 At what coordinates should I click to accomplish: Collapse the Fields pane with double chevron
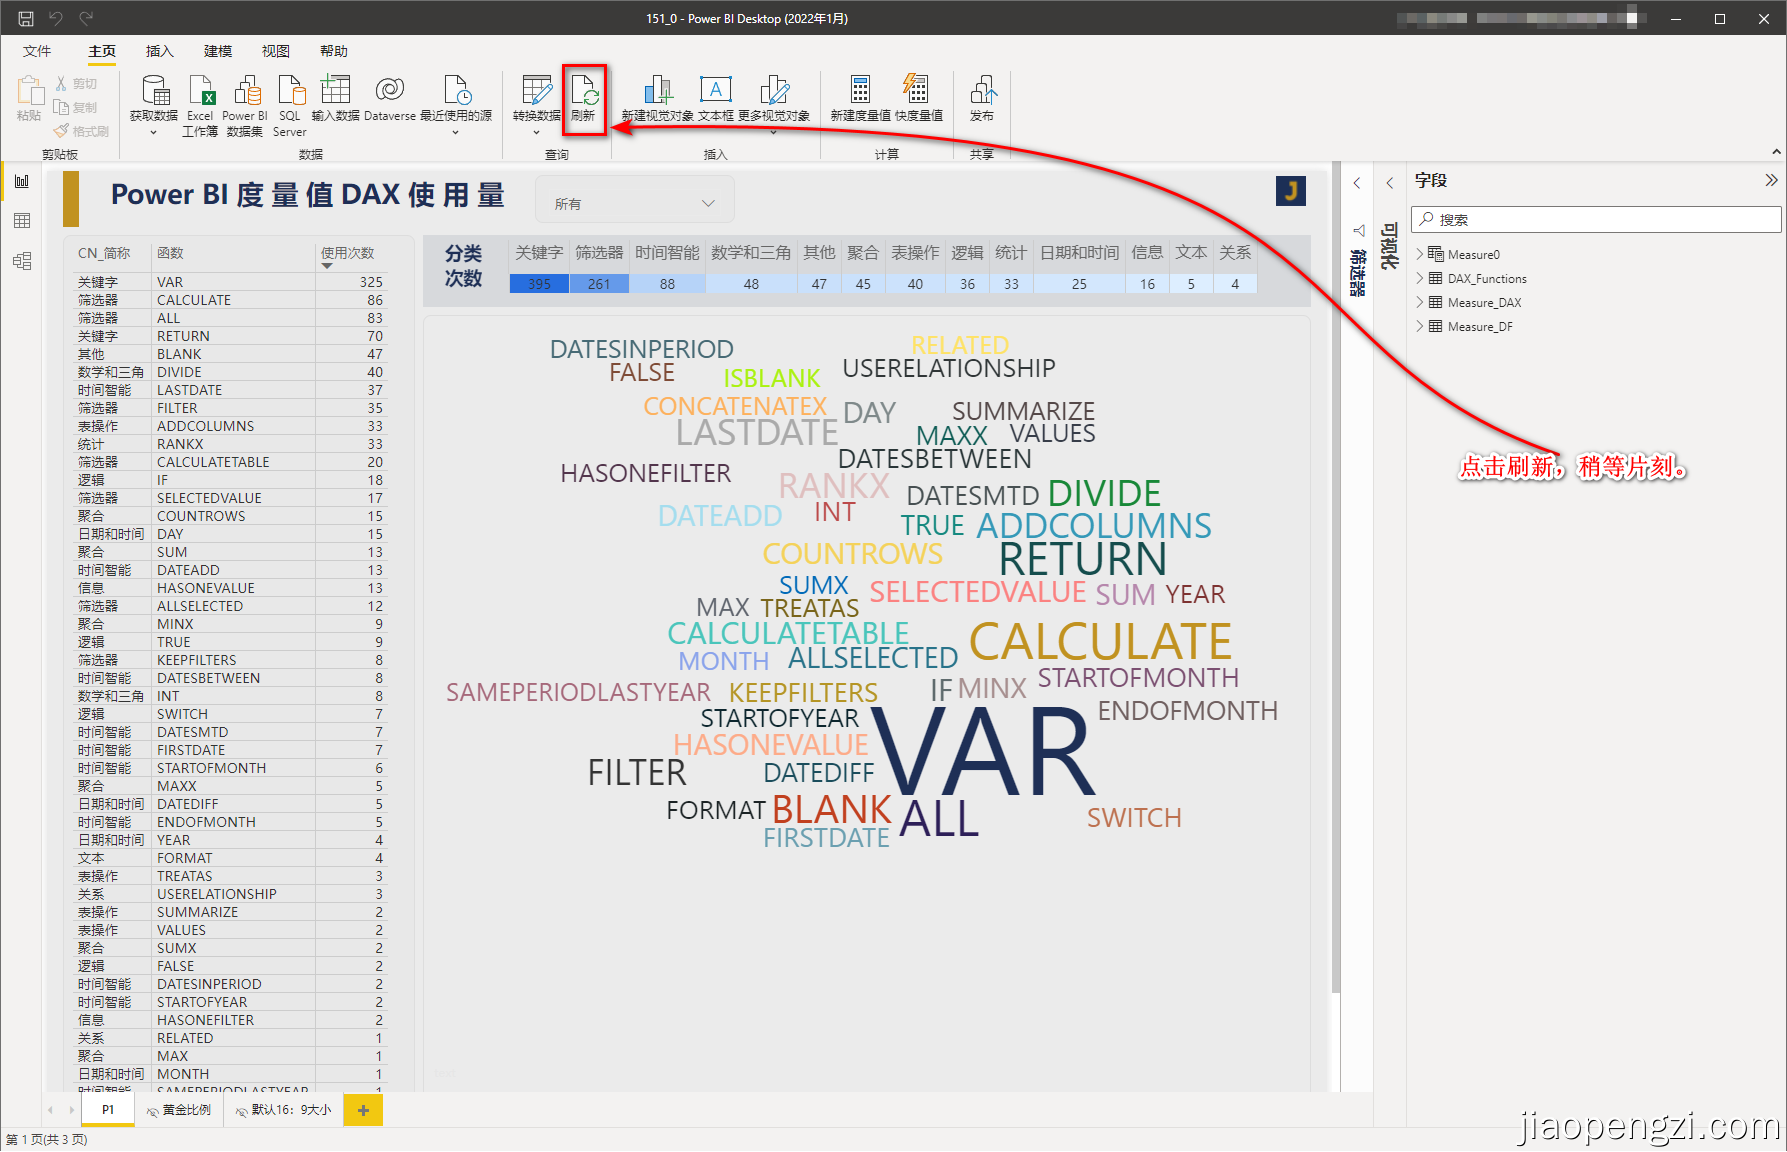pos(1771,180)
